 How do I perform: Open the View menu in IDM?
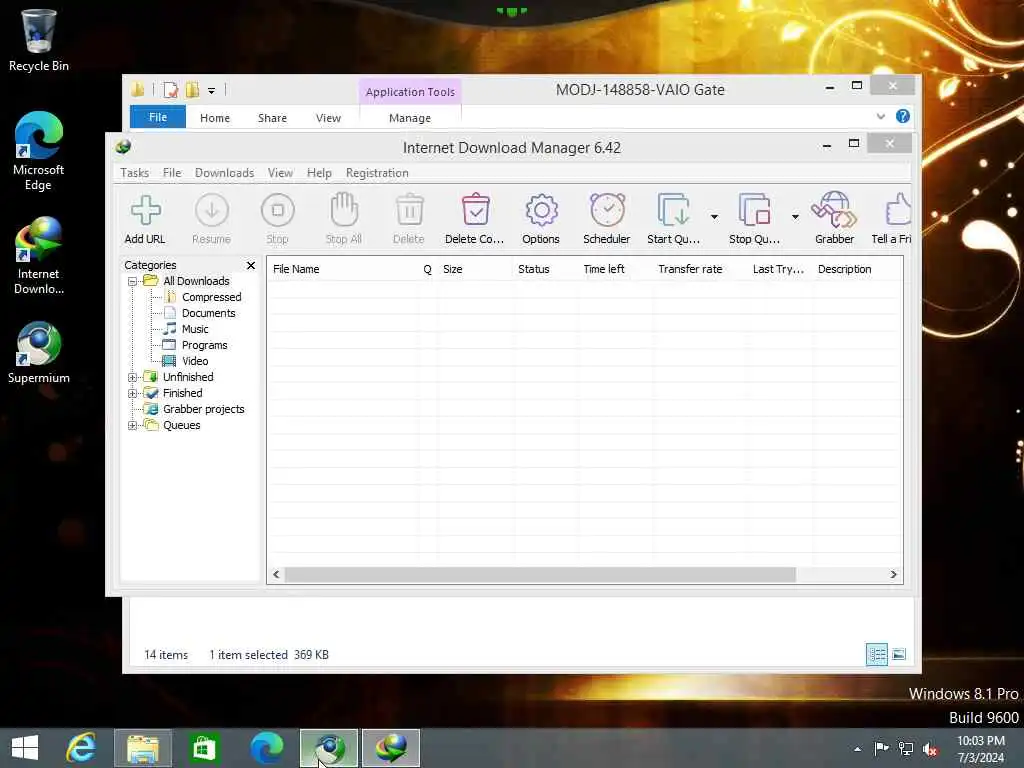pos(280,173)
